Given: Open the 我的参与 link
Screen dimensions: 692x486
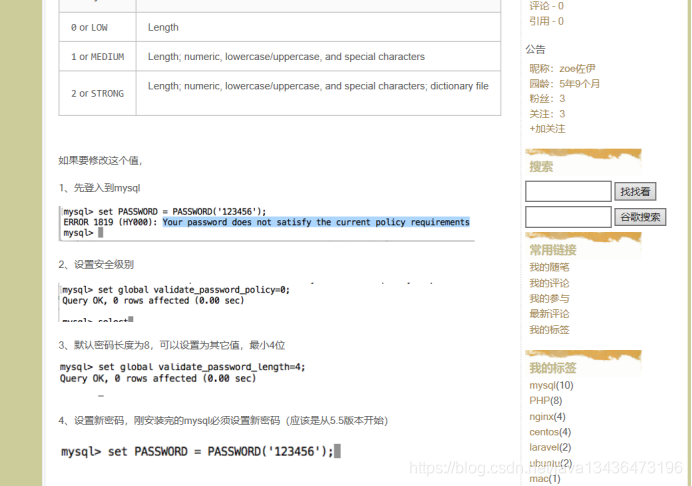Looking at the screenshot, I should coord(549,298).
